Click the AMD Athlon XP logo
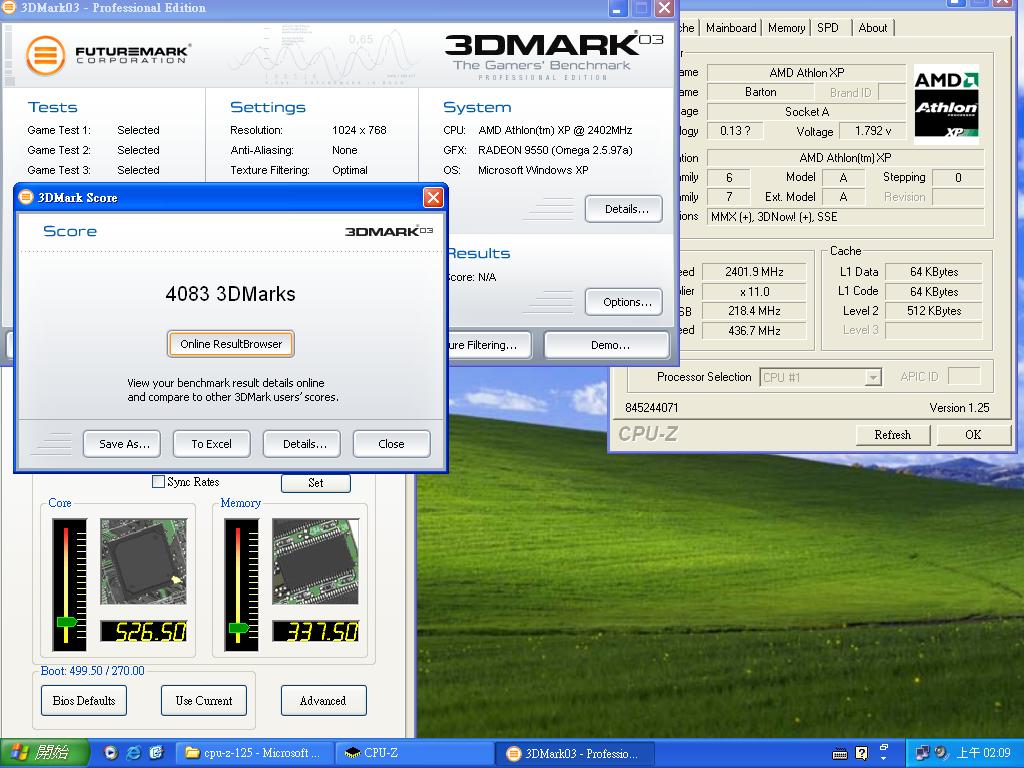This screenshot has width=1024, height=768. point(946,104)
